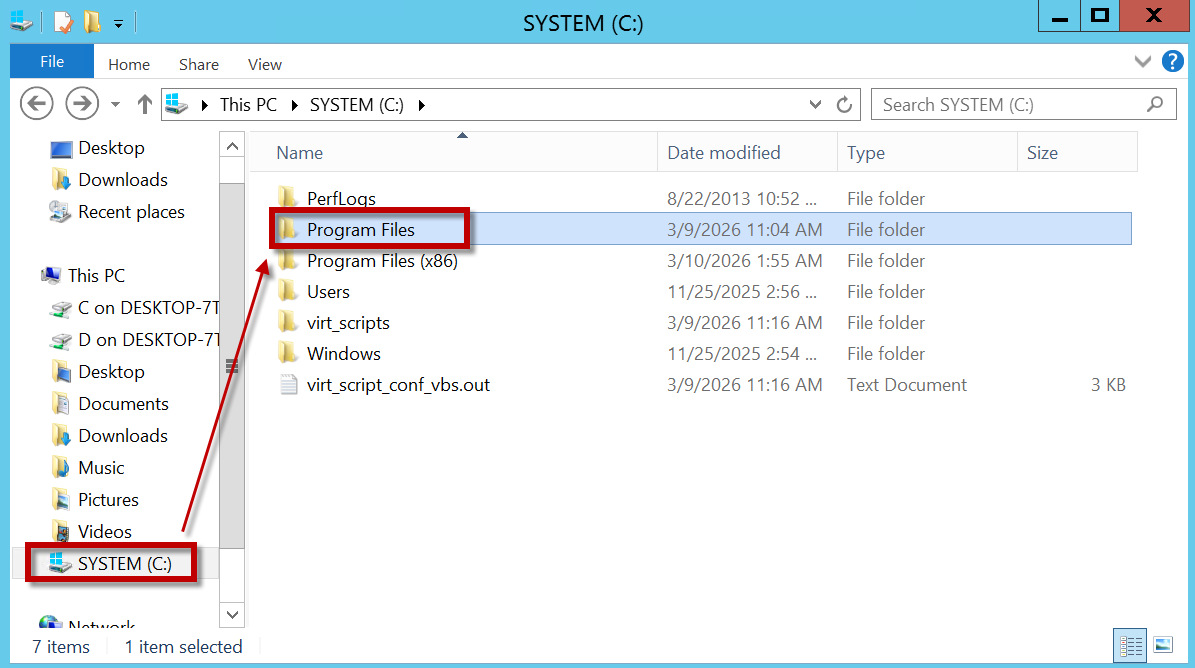Refresh the current folder view
1195x668 pixels.
pos(844,104)
